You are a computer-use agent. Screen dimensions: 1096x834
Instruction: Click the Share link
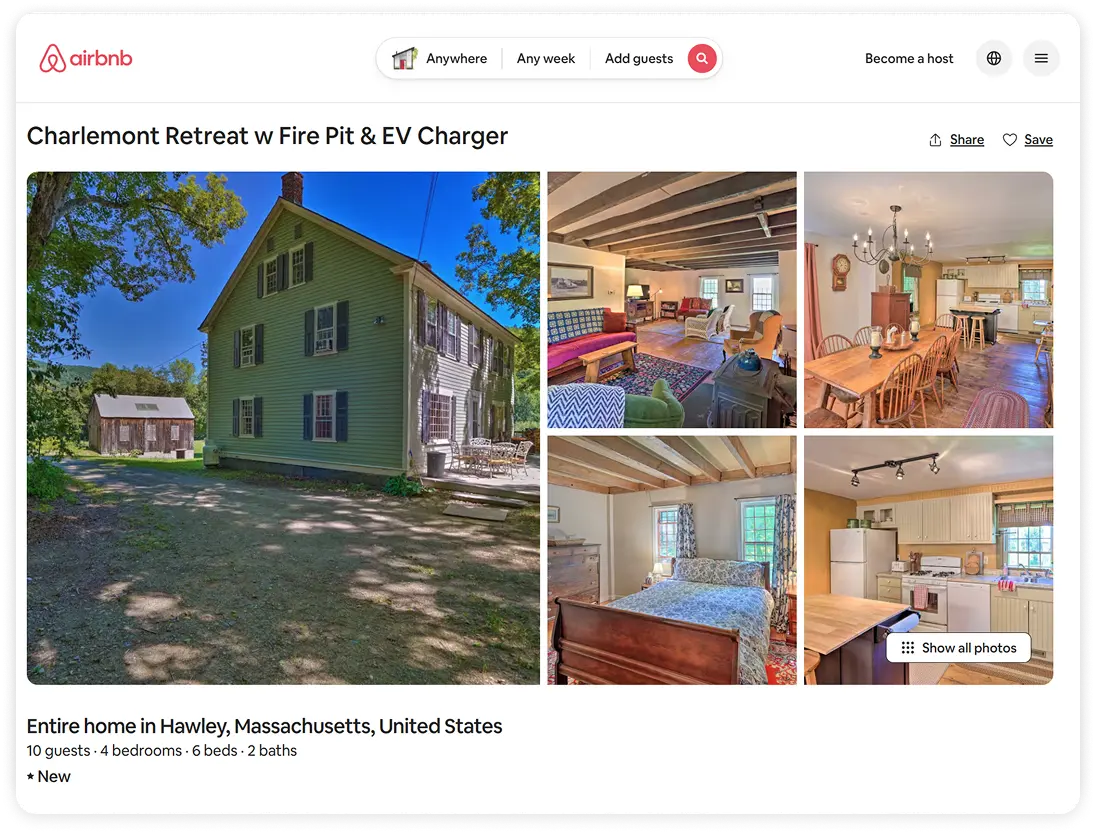tap(967, 140)
